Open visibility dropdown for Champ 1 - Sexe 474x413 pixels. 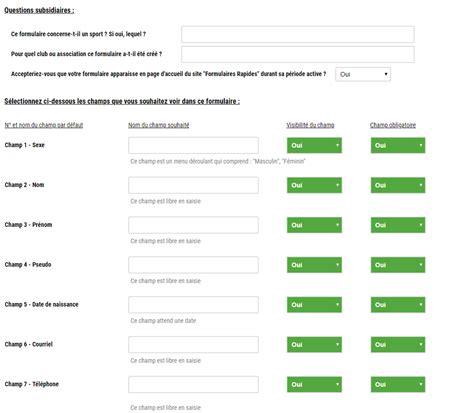click(314, 145)
